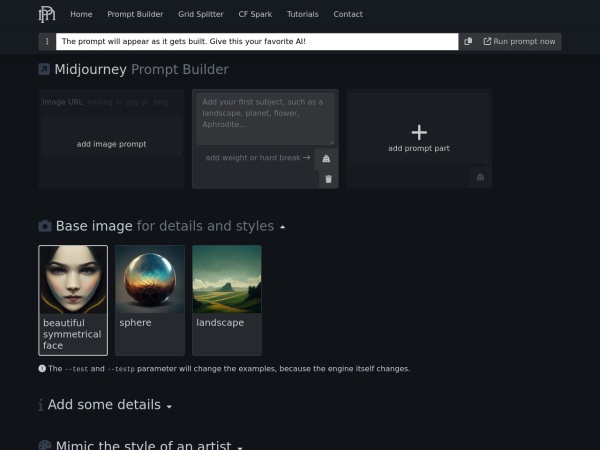The image size is (600, 450).
Task: Go to the Tutorials page
Action: (302, 15)
